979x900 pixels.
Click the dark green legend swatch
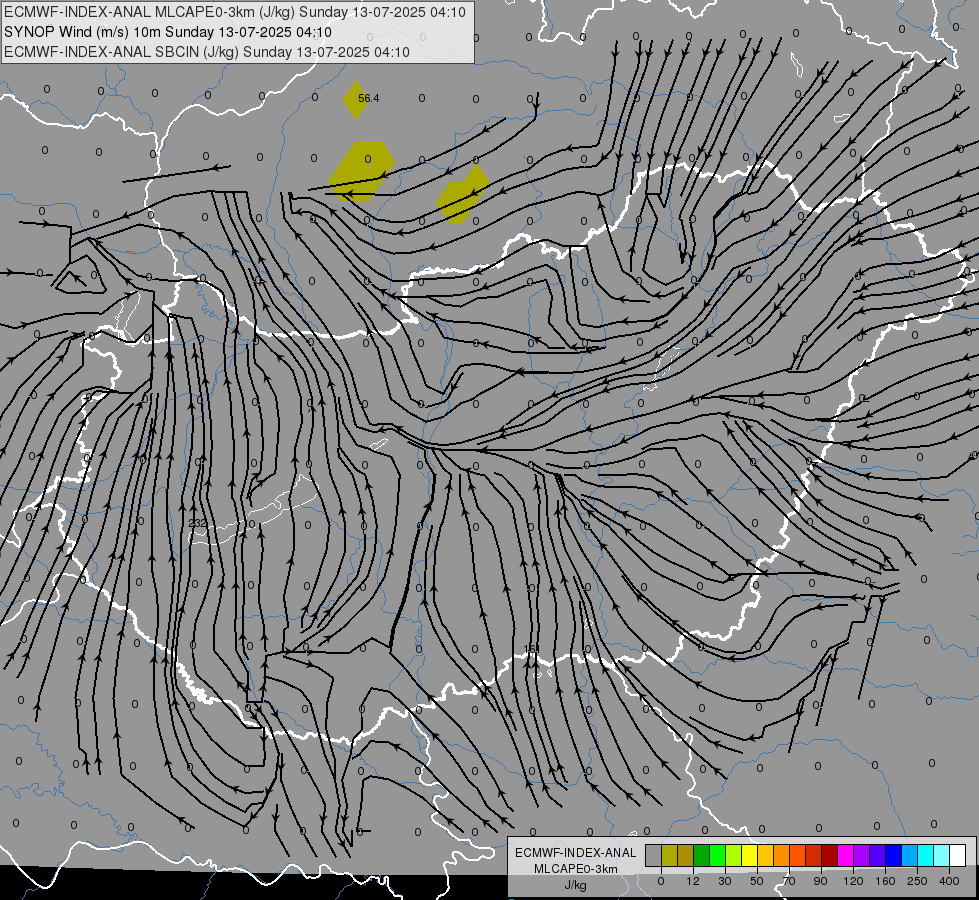701,855
